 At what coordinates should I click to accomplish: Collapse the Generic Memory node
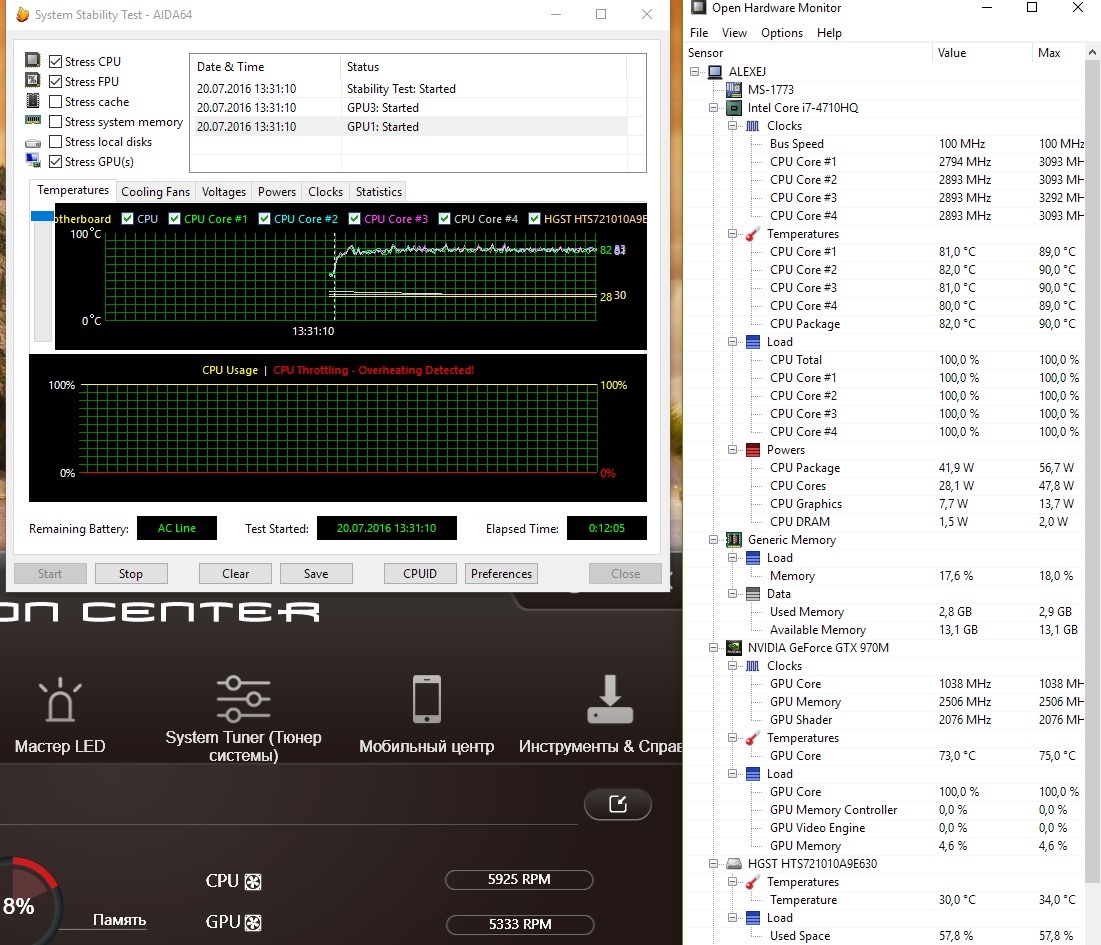(713, 539)
